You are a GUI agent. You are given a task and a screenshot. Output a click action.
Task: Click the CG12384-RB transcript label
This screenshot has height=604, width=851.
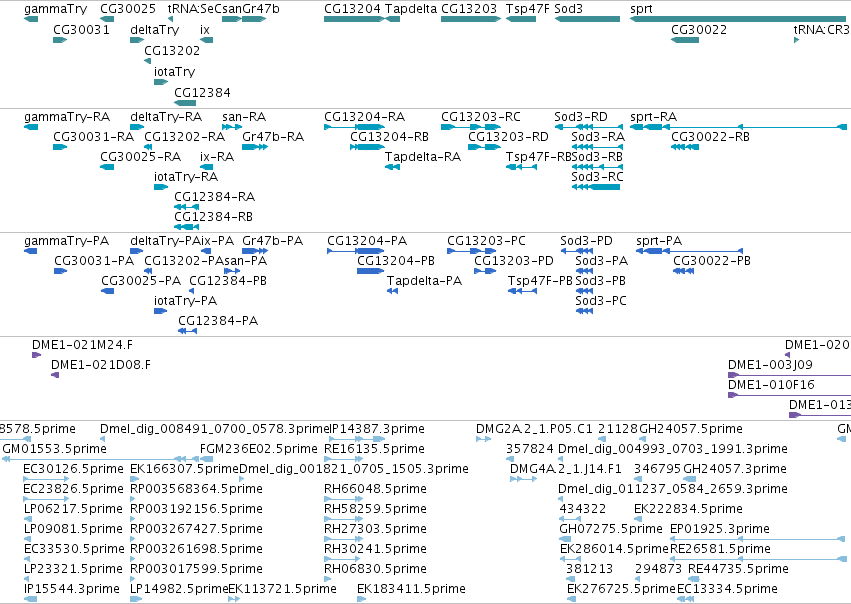pos(213,217)
